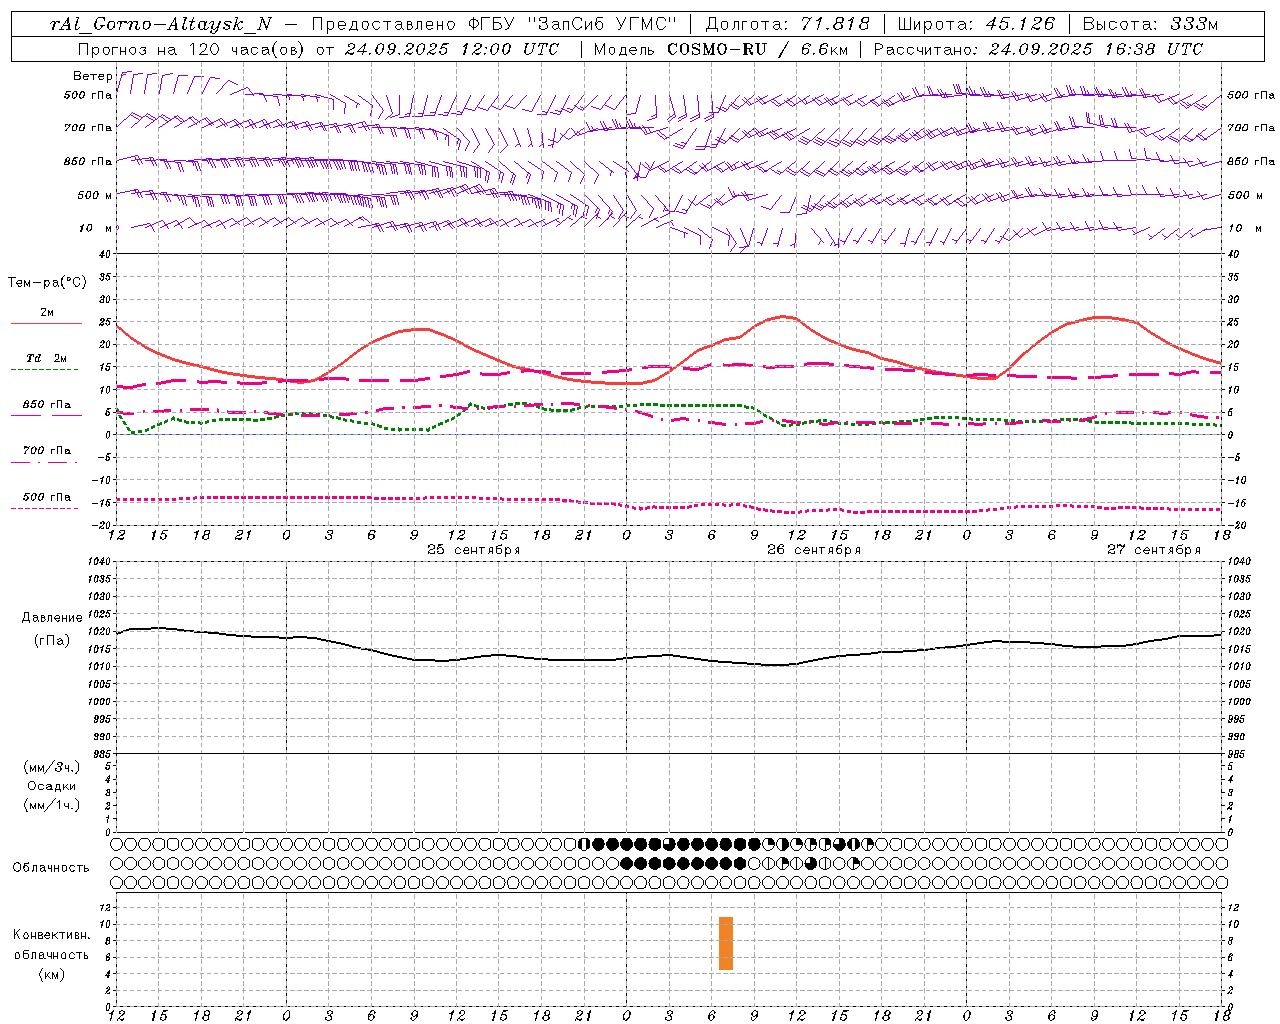The height and width of the screenshot is (1024, 1280).
Task: Click the 25 сентября date label
Action: tap(473, 550)
